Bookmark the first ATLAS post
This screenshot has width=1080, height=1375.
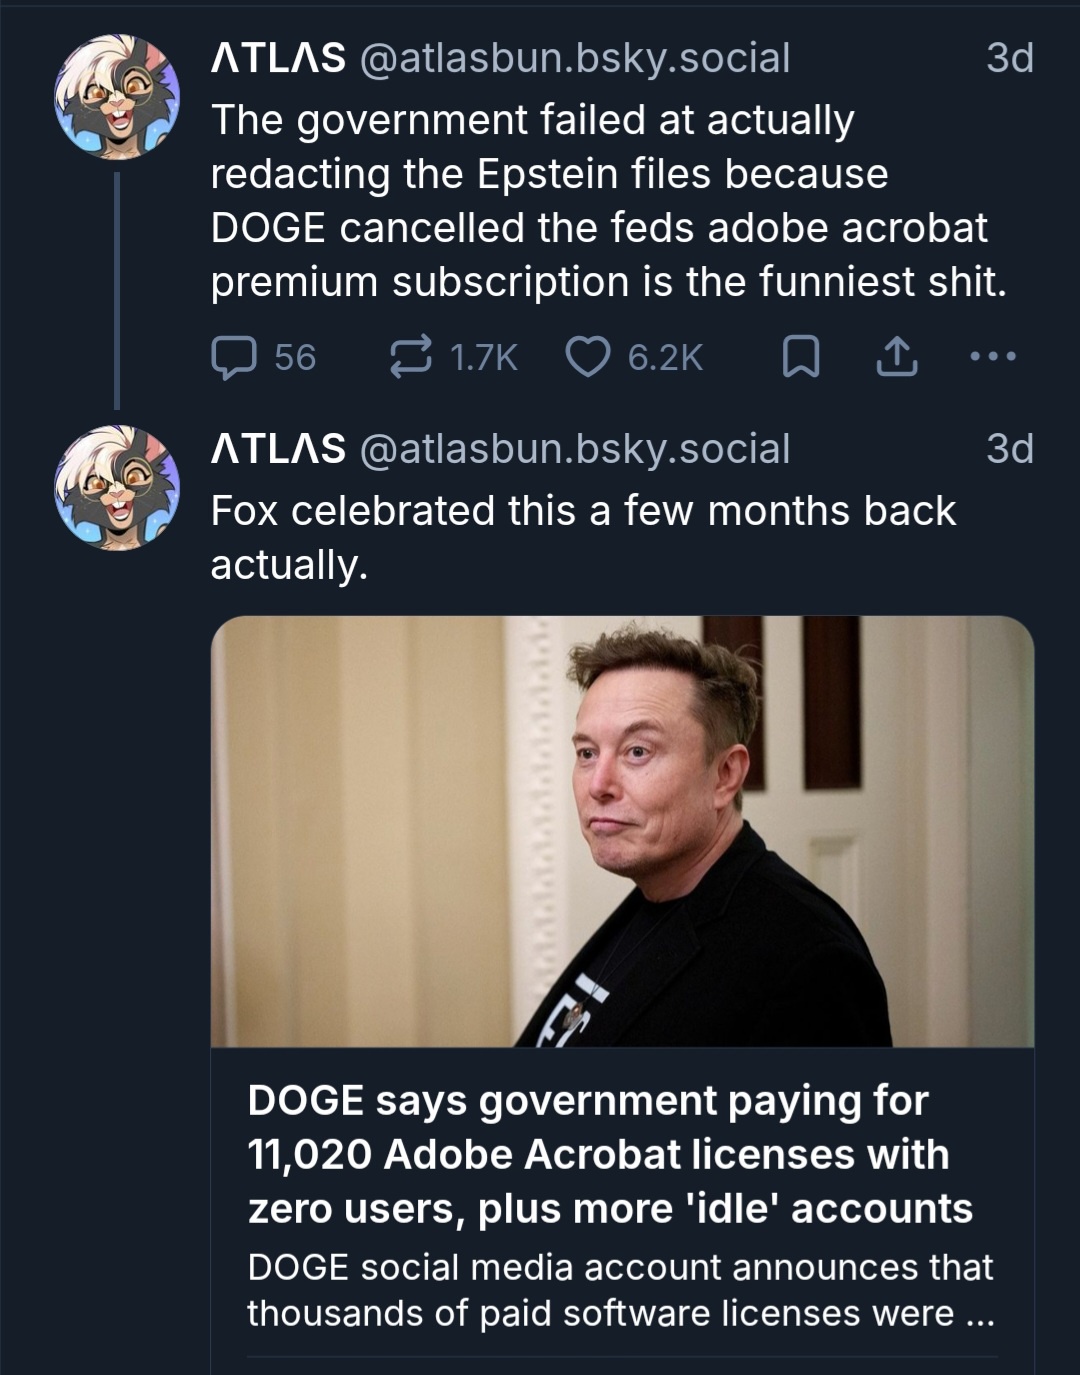(x=800, y=357)
